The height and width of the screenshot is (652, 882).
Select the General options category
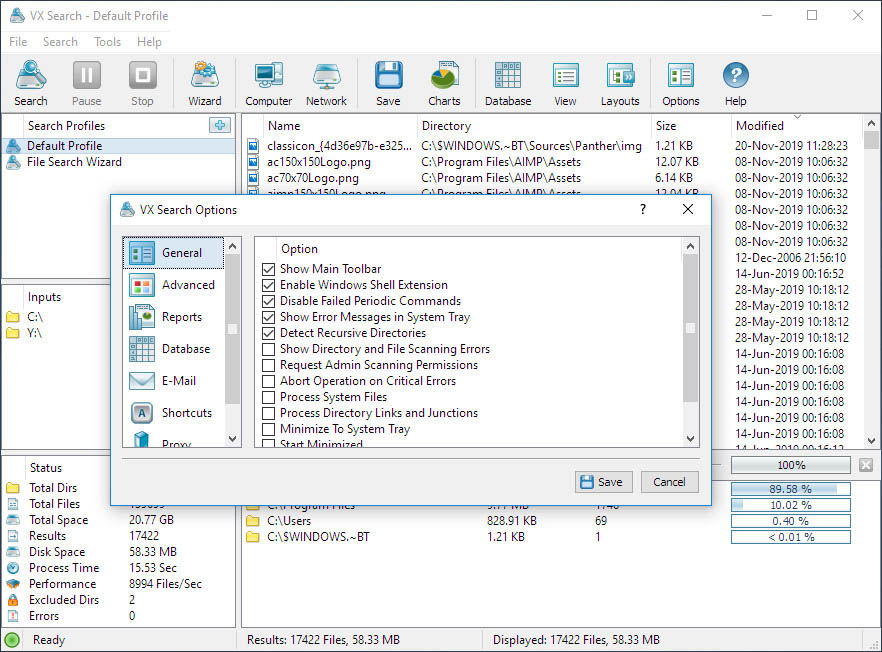(x=173, y=253)
